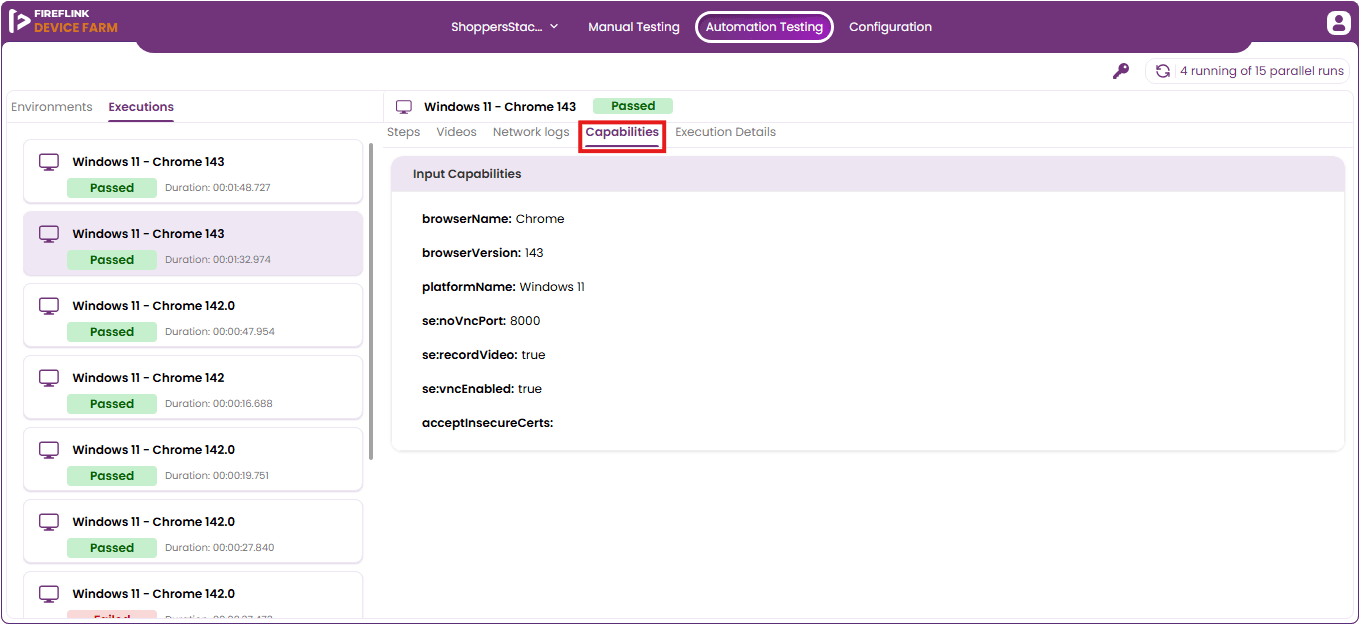The width and height of the screenshot is (1362, 625).
Task: Click monitor icon of execution lasting 00:01:32.974
Action: tap(49, 234)
